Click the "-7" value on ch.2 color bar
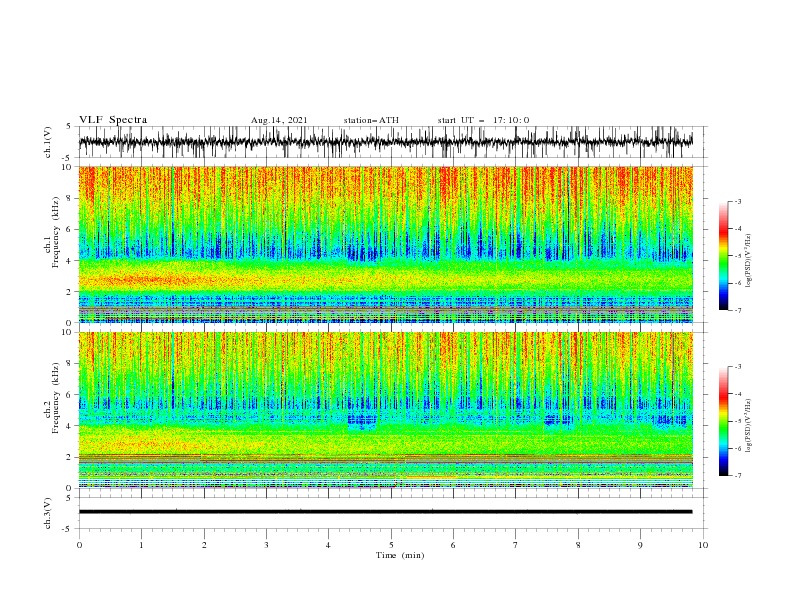 737,476
